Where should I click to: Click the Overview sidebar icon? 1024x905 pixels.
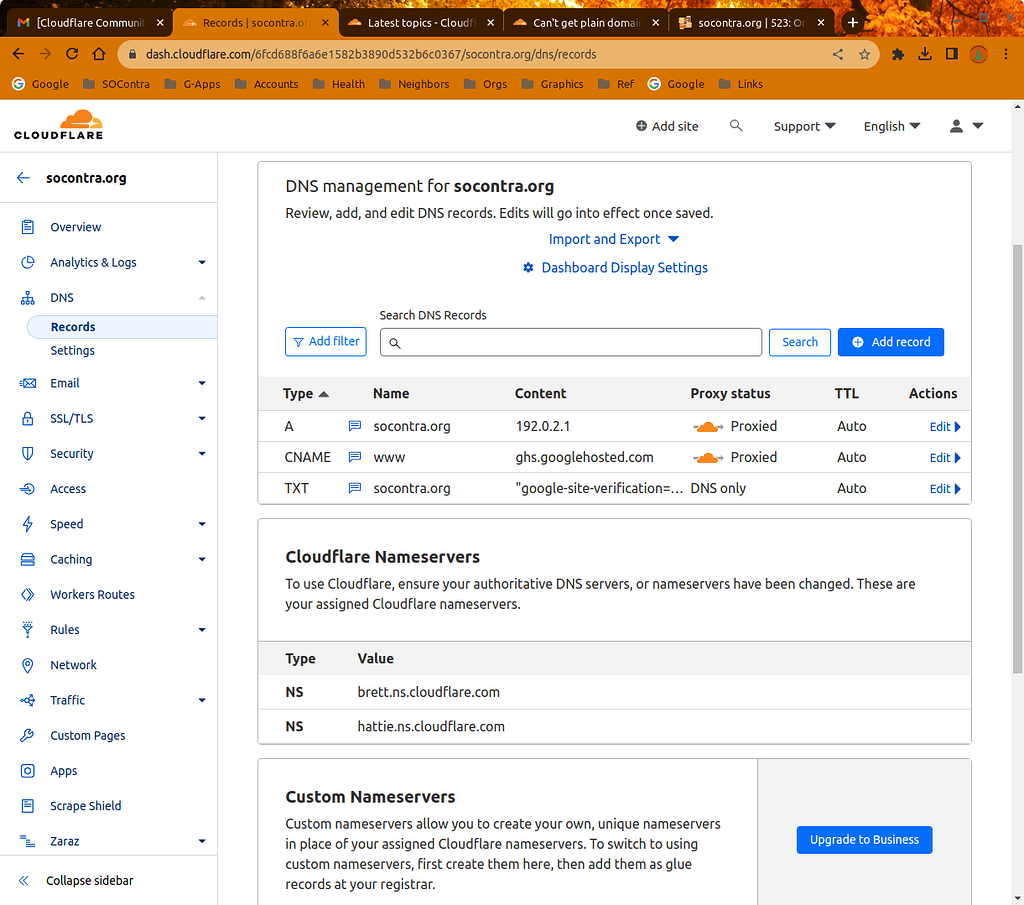(27, 227)
